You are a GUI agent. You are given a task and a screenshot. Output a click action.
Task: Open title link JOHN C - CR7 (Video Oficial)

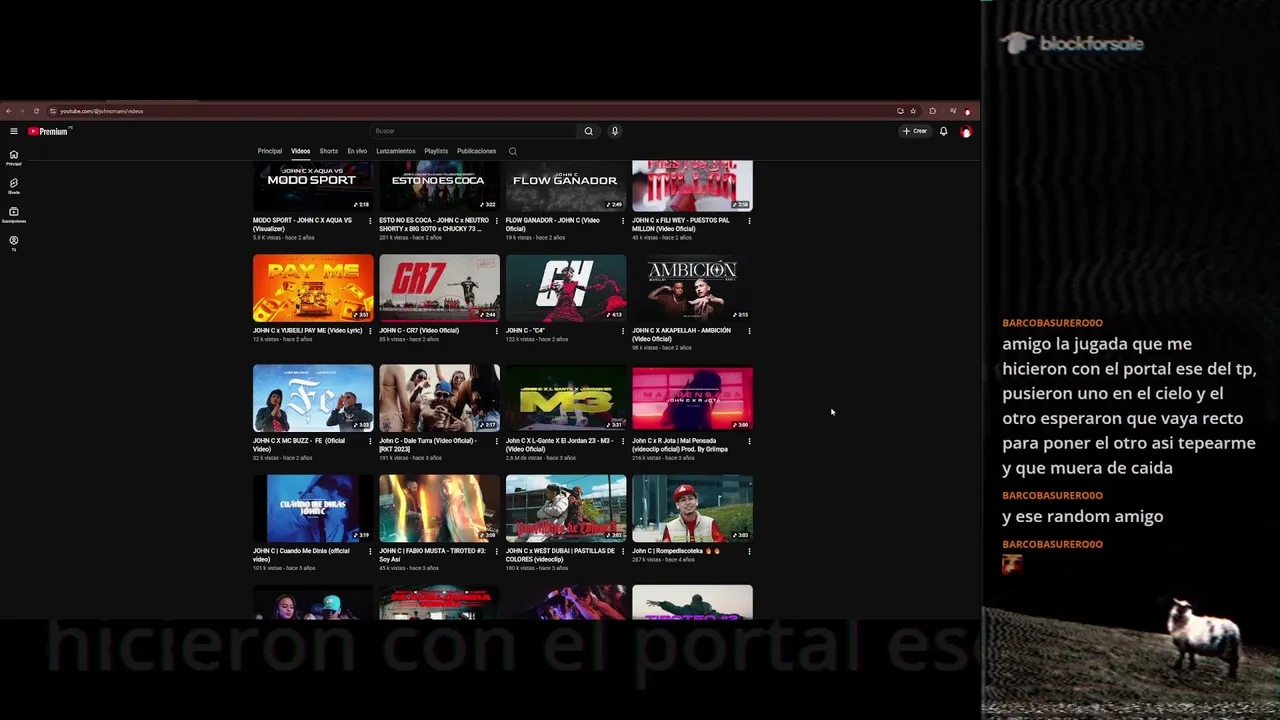419,331
